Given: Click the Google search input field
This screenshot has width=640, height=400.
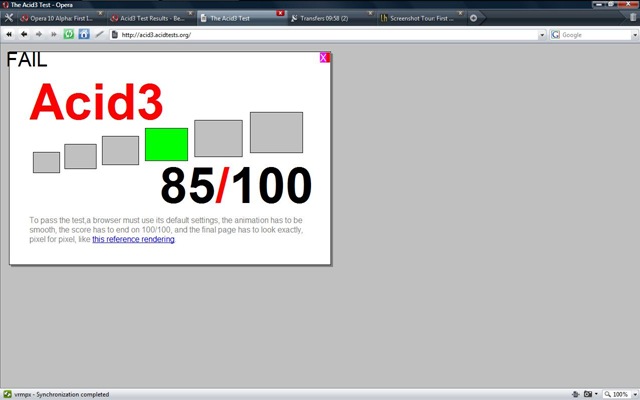Looking at the screenshot, I should [596, 35].
